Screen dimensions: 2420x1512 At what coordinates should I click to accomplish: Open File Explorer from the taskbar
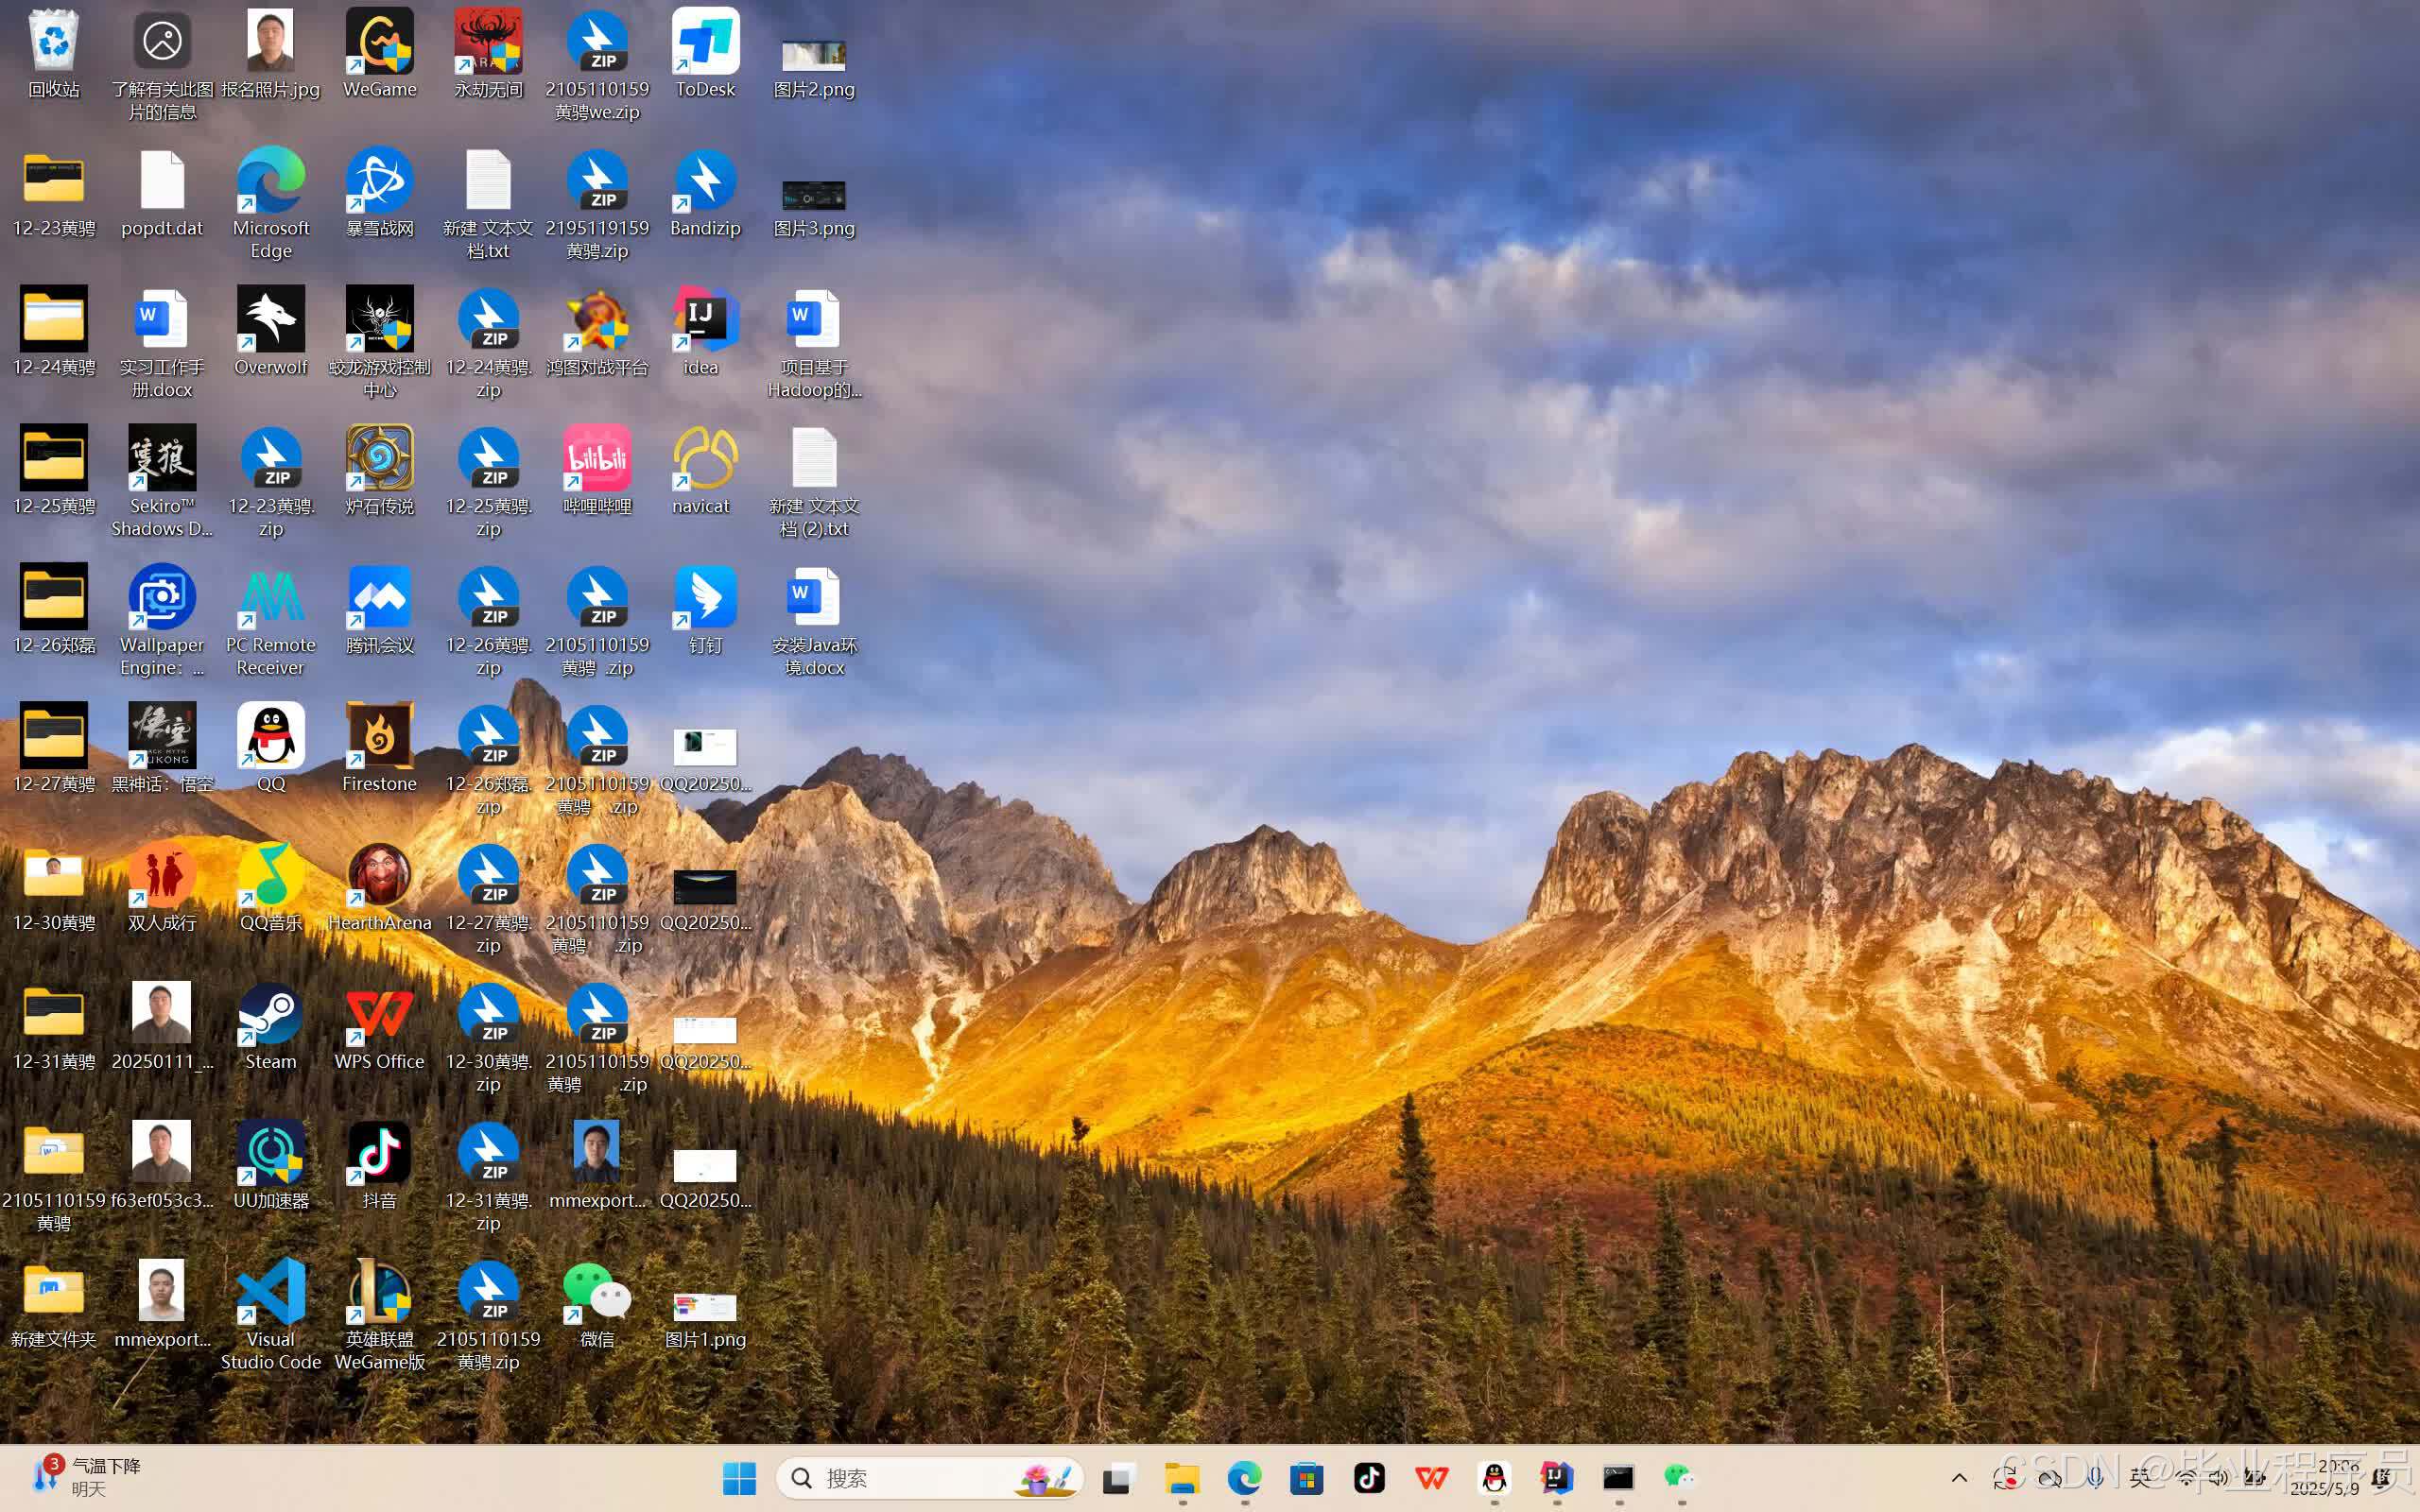(1182, 1478)
